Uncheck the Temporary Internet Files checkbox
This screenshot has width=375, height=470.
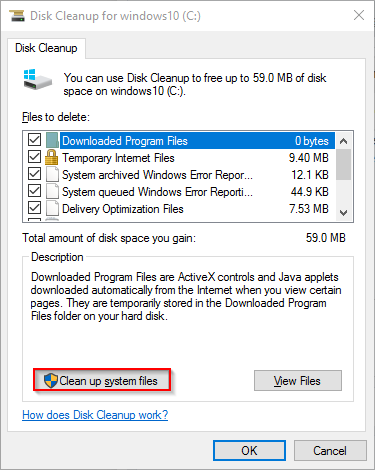pyautogui.click(x=34, y=157)
